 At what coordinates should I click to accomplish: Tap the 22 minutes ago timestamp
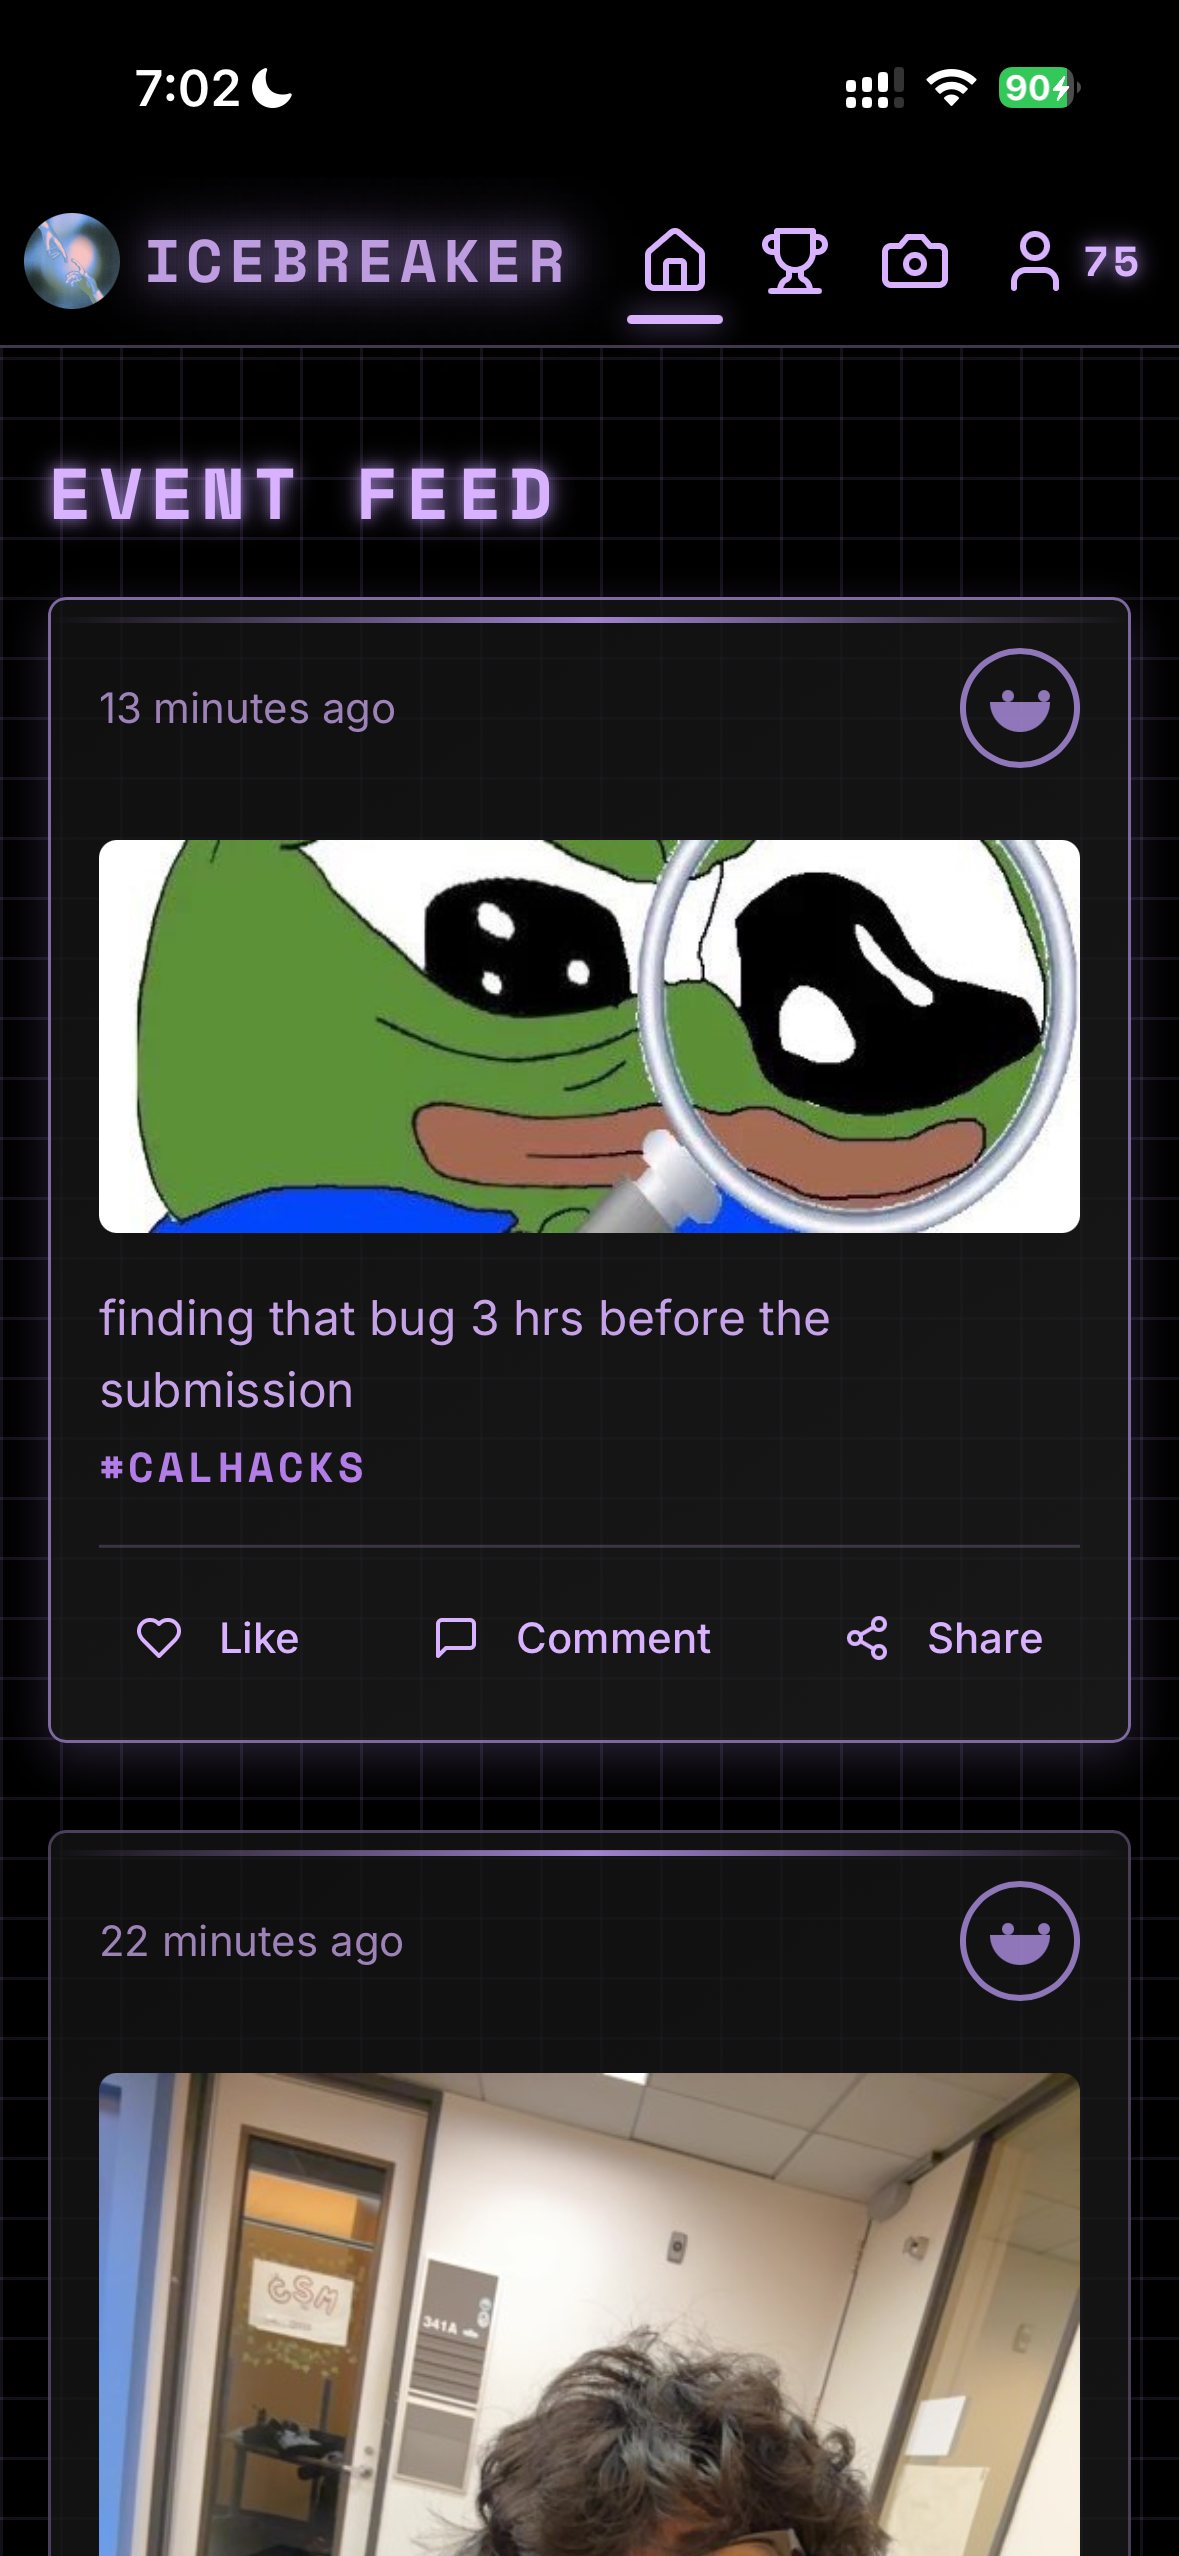251,1941
